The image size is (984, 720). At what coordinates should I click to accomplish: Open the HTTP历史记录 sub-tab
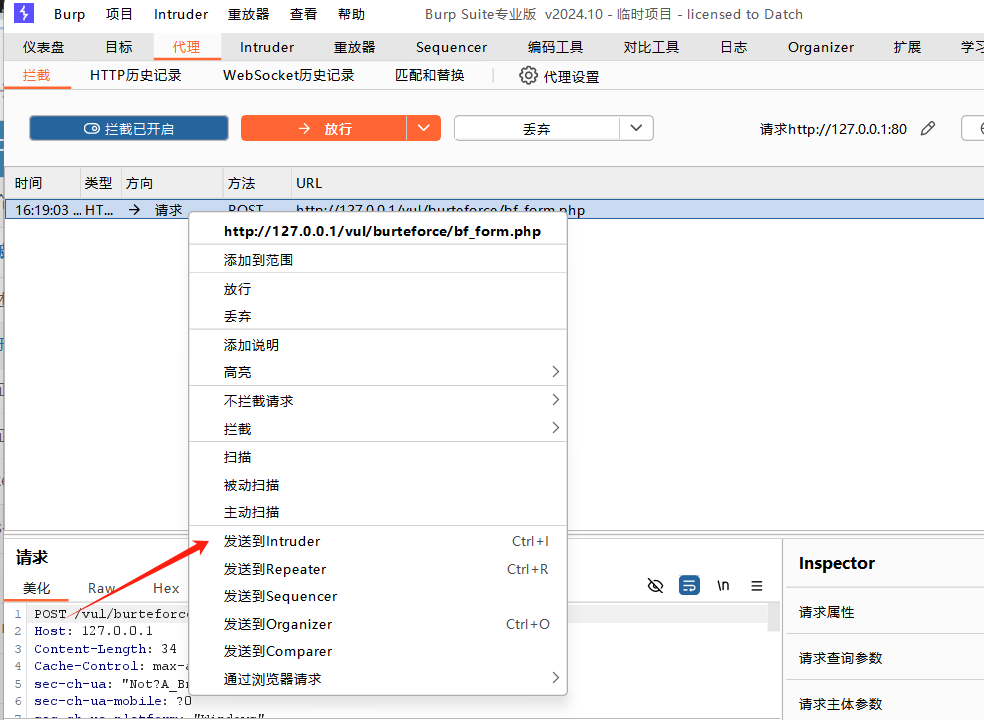(136, 75)
